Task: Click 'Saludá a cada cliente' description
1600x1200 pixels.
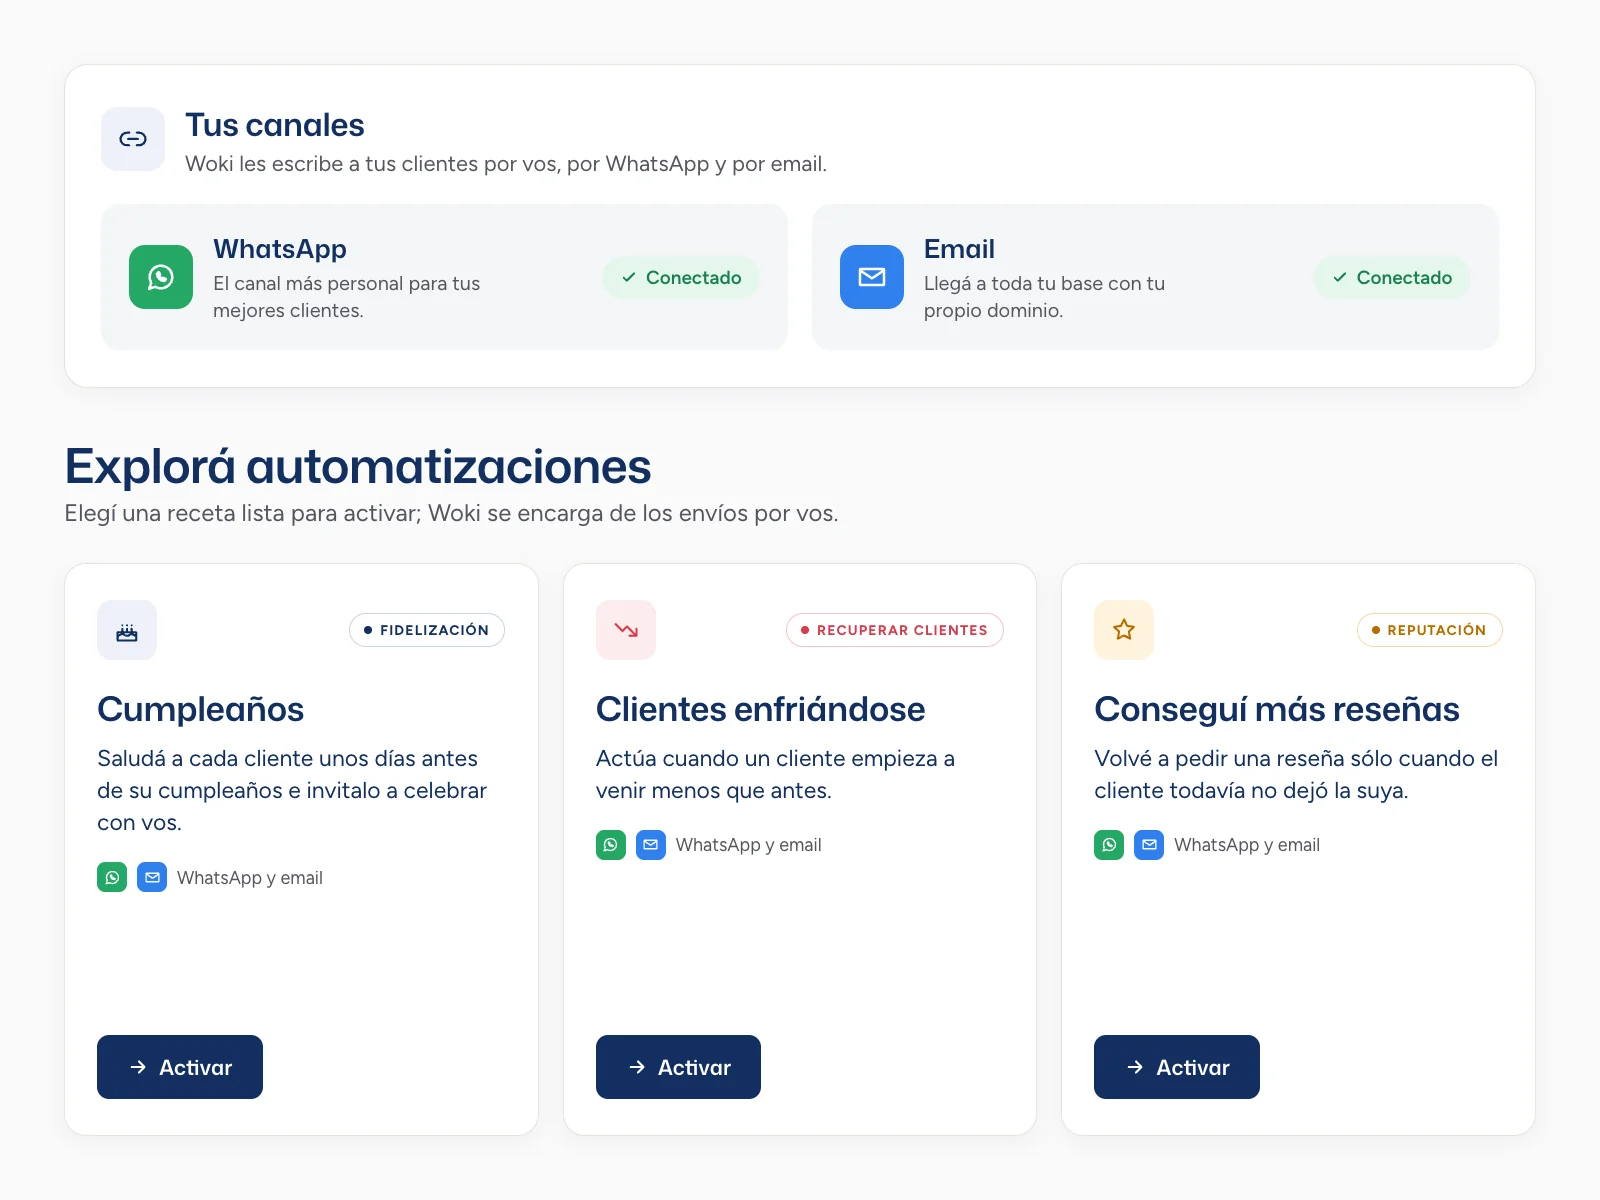Action: coord(292,790)
